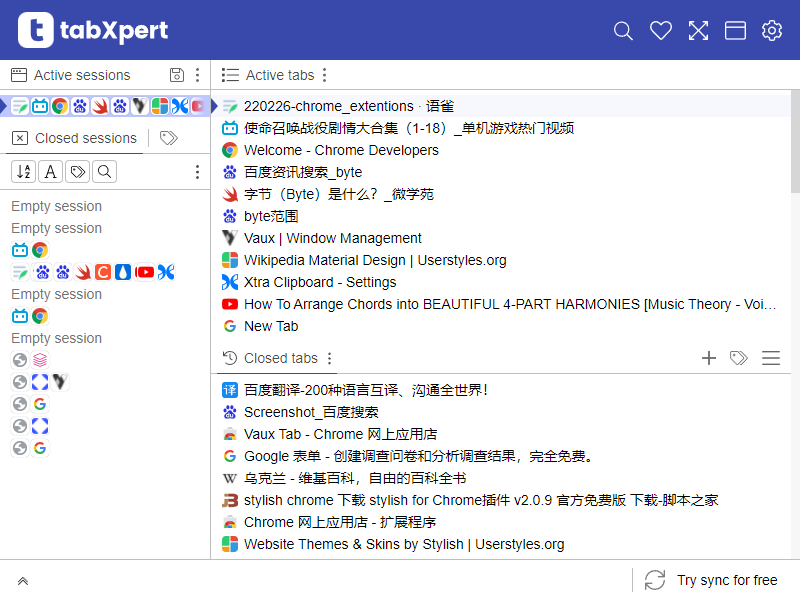Viewport: 800px width, 600px height.
Task: Reopen Google 表单 closed tab
Action: pyautogui.click(x=501, y=456)
